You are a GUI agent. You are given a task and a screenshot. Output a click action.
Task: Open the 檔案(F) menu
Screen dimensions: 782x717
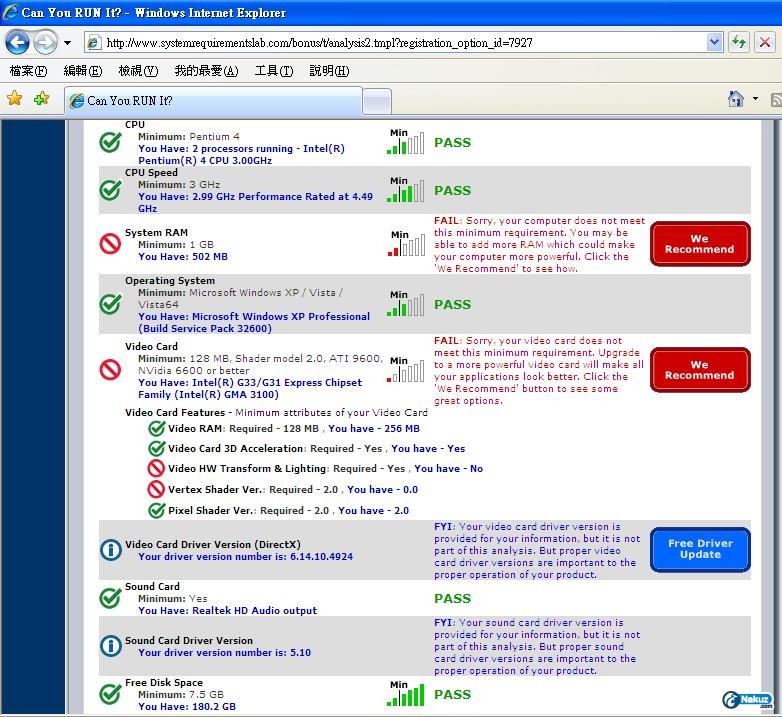[x=27, y=71]
